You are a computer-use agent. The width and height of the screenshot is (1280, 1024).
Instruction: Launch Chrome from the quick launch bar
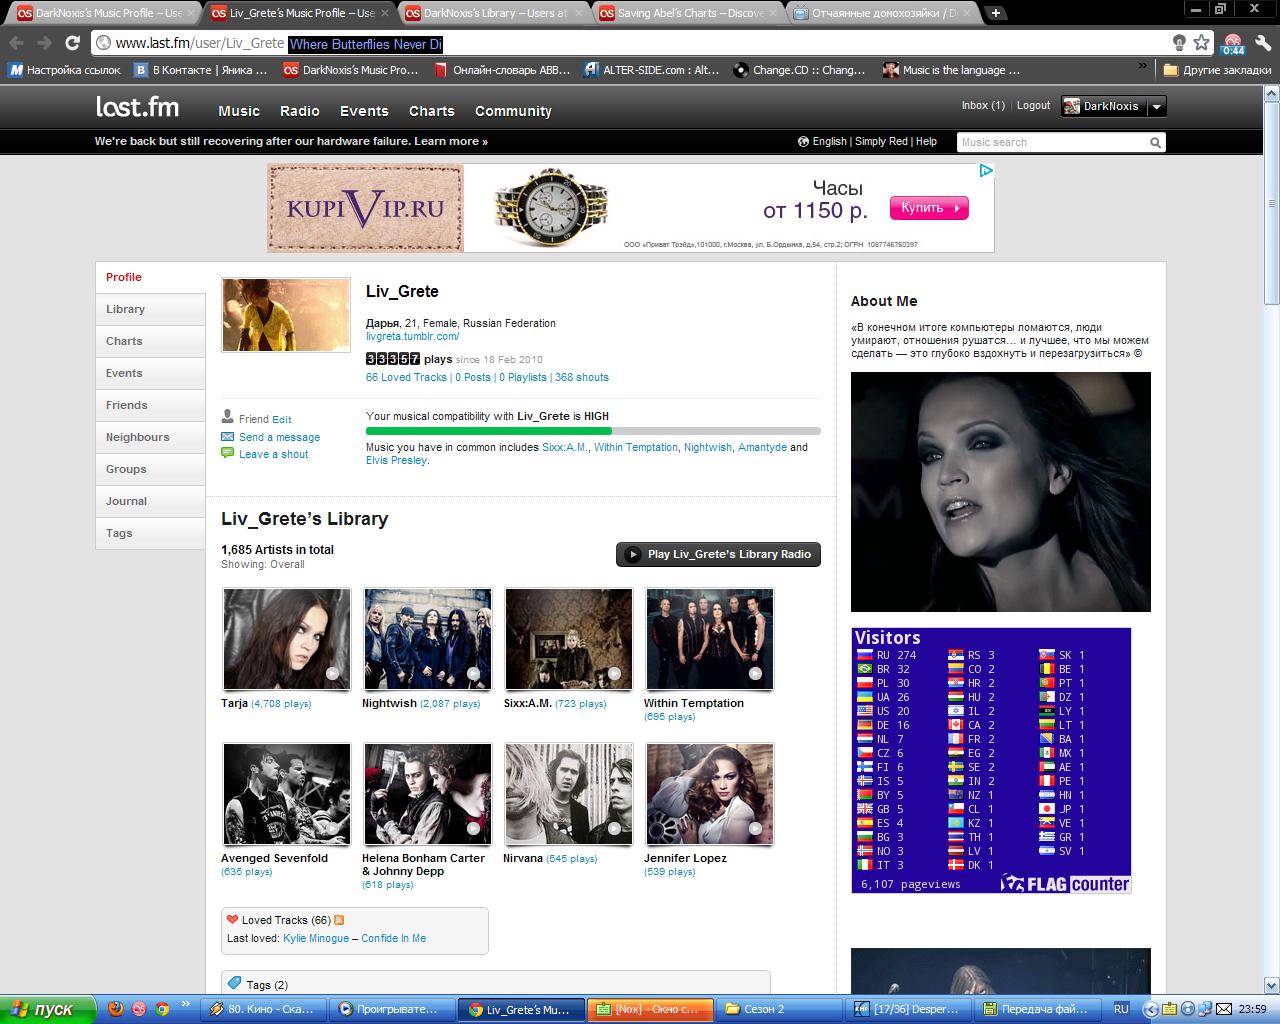(162, 1009)
